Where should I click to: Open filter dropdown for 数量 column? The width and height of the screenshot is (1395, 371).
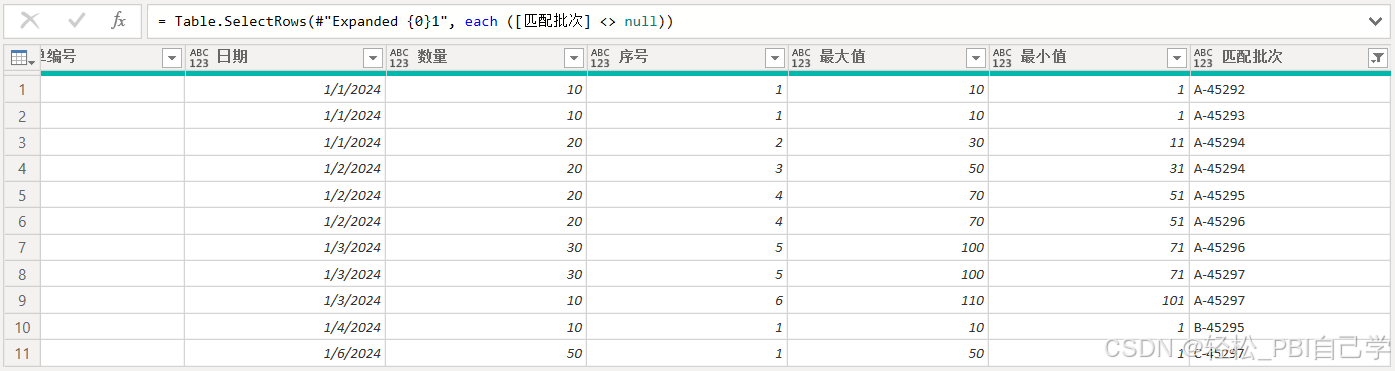pos(573,59)
